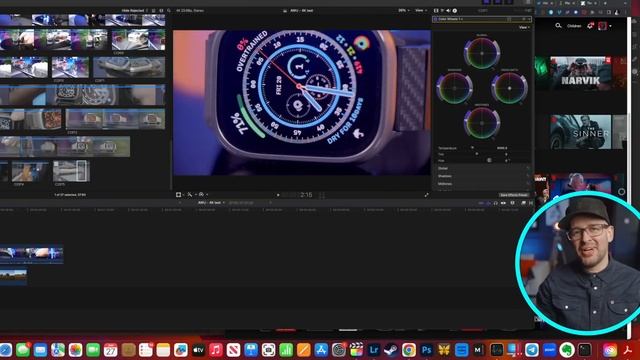Open the viewer View dropdown
Screen dimensions: 640x360
[x=420, y=11]
